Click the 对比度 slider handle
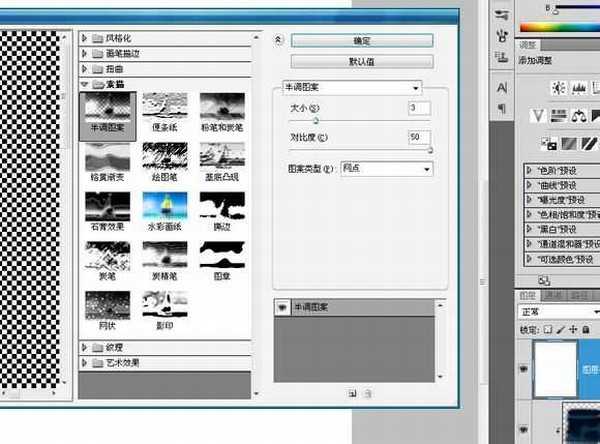This screenshot has width=600, height=444. 431,149
